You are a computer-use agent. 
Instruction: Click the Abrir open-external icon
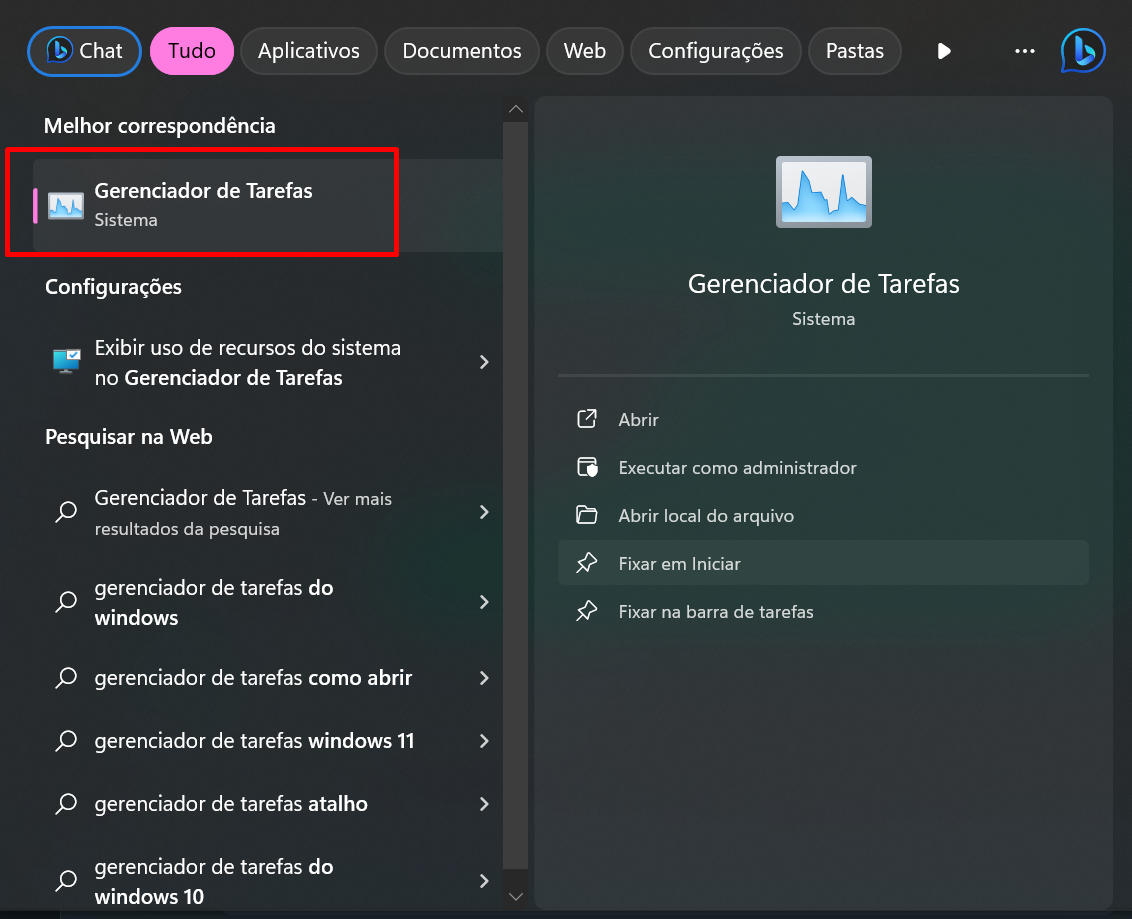point(587,419)
